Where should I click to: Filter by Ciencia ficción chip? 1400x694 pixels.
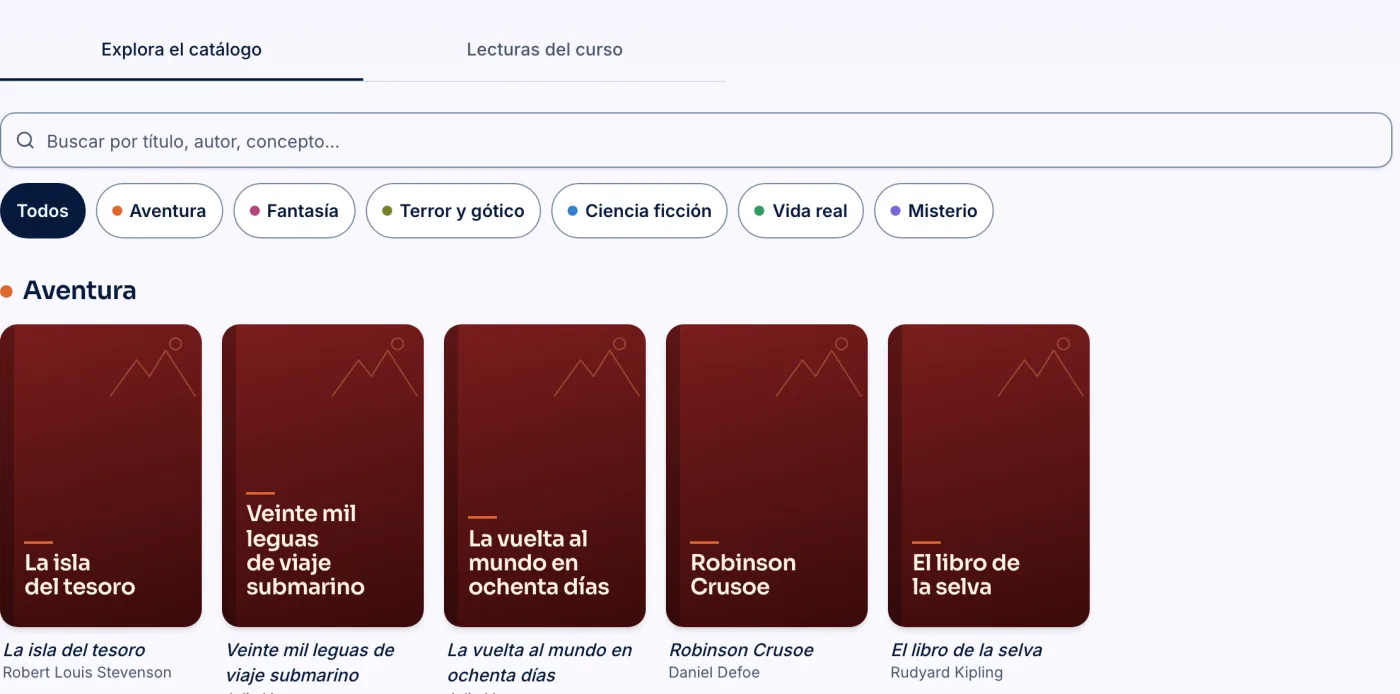click(639, 211)
